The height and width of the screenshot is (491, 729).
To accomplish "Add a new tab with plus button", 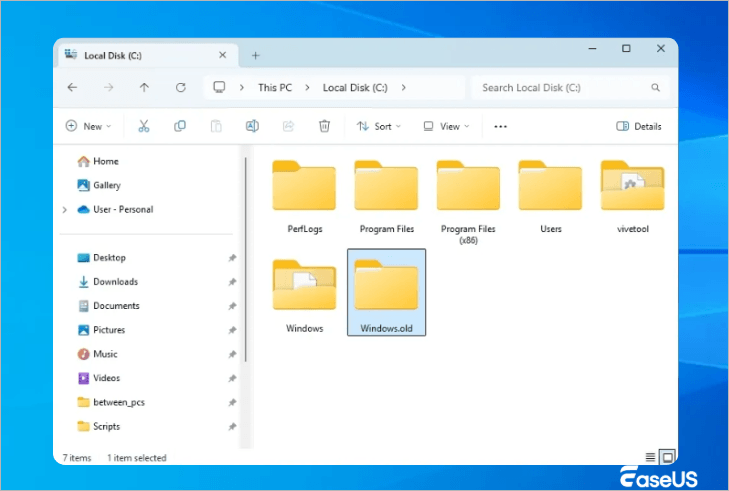I will point(255,55).
